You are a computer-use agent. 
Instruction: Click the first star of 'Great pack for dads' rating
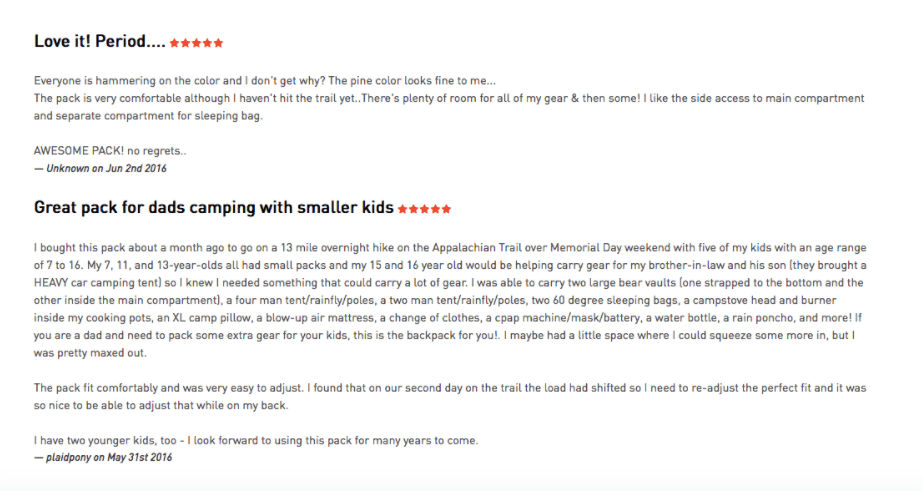pyautogui.click(x=403, y=209)
